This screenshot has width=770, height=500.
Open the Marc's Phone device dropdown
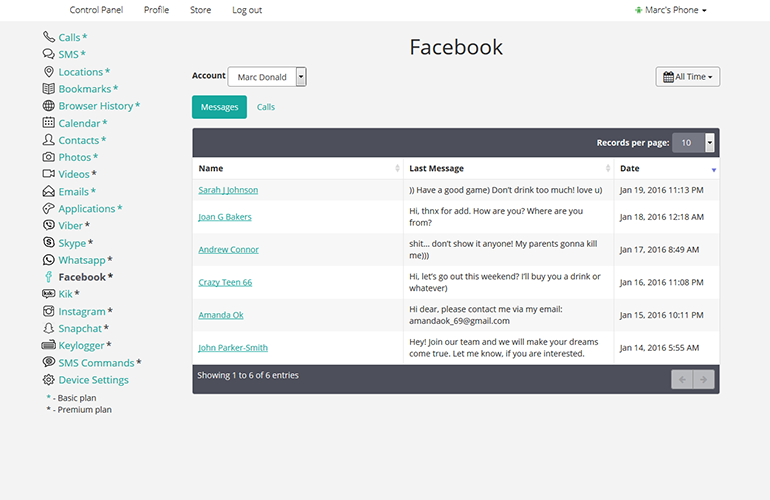point(671,10)
